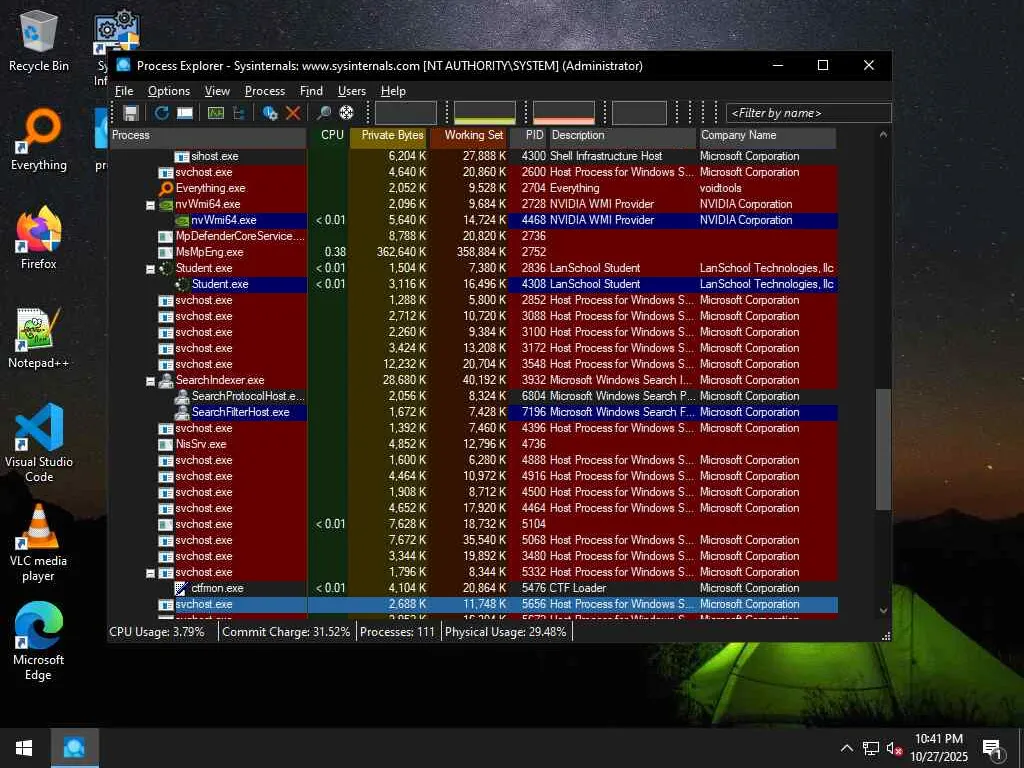Open the Windows Start menu
The image size is (1024, 768).
pyautogui.click(x=24, y=748)
